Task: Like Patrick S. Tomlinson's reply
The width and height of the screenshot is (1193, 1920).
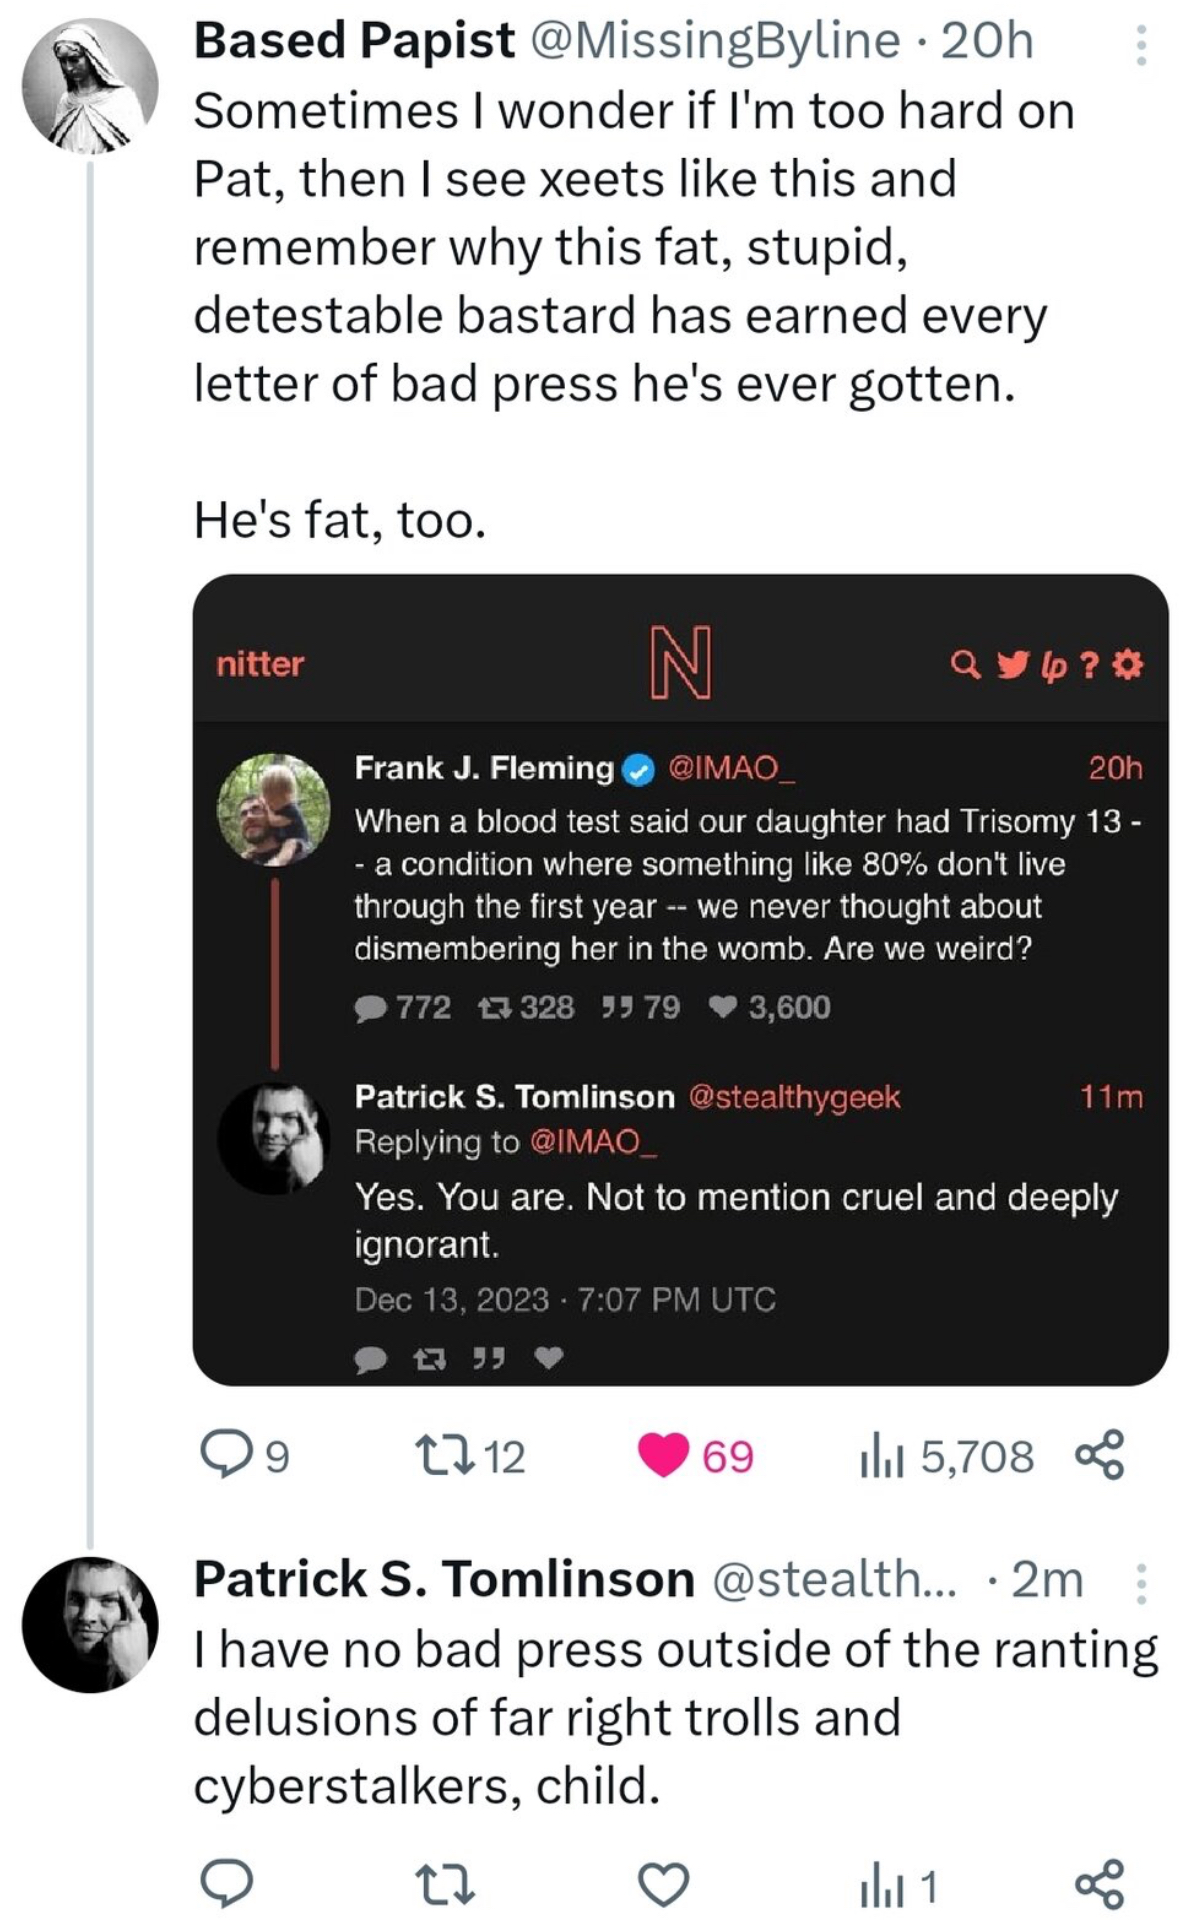Action: pyautogui.click(x=664, y=1885)
